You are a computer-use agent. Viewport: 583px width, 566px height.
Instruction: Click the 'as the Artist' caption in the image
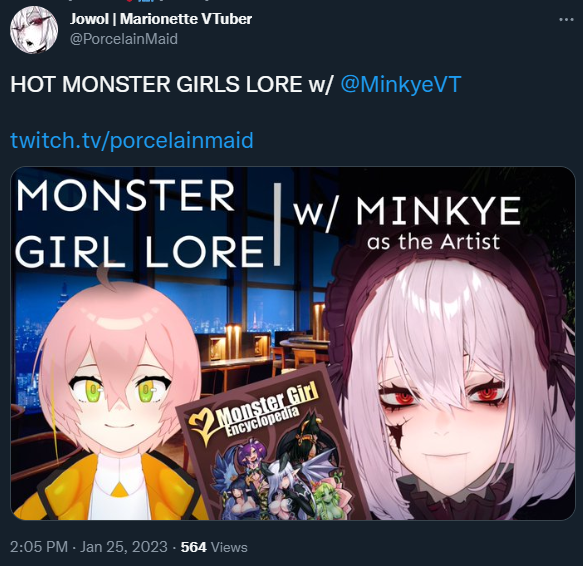pyautogui.click(x=434, y=242)
